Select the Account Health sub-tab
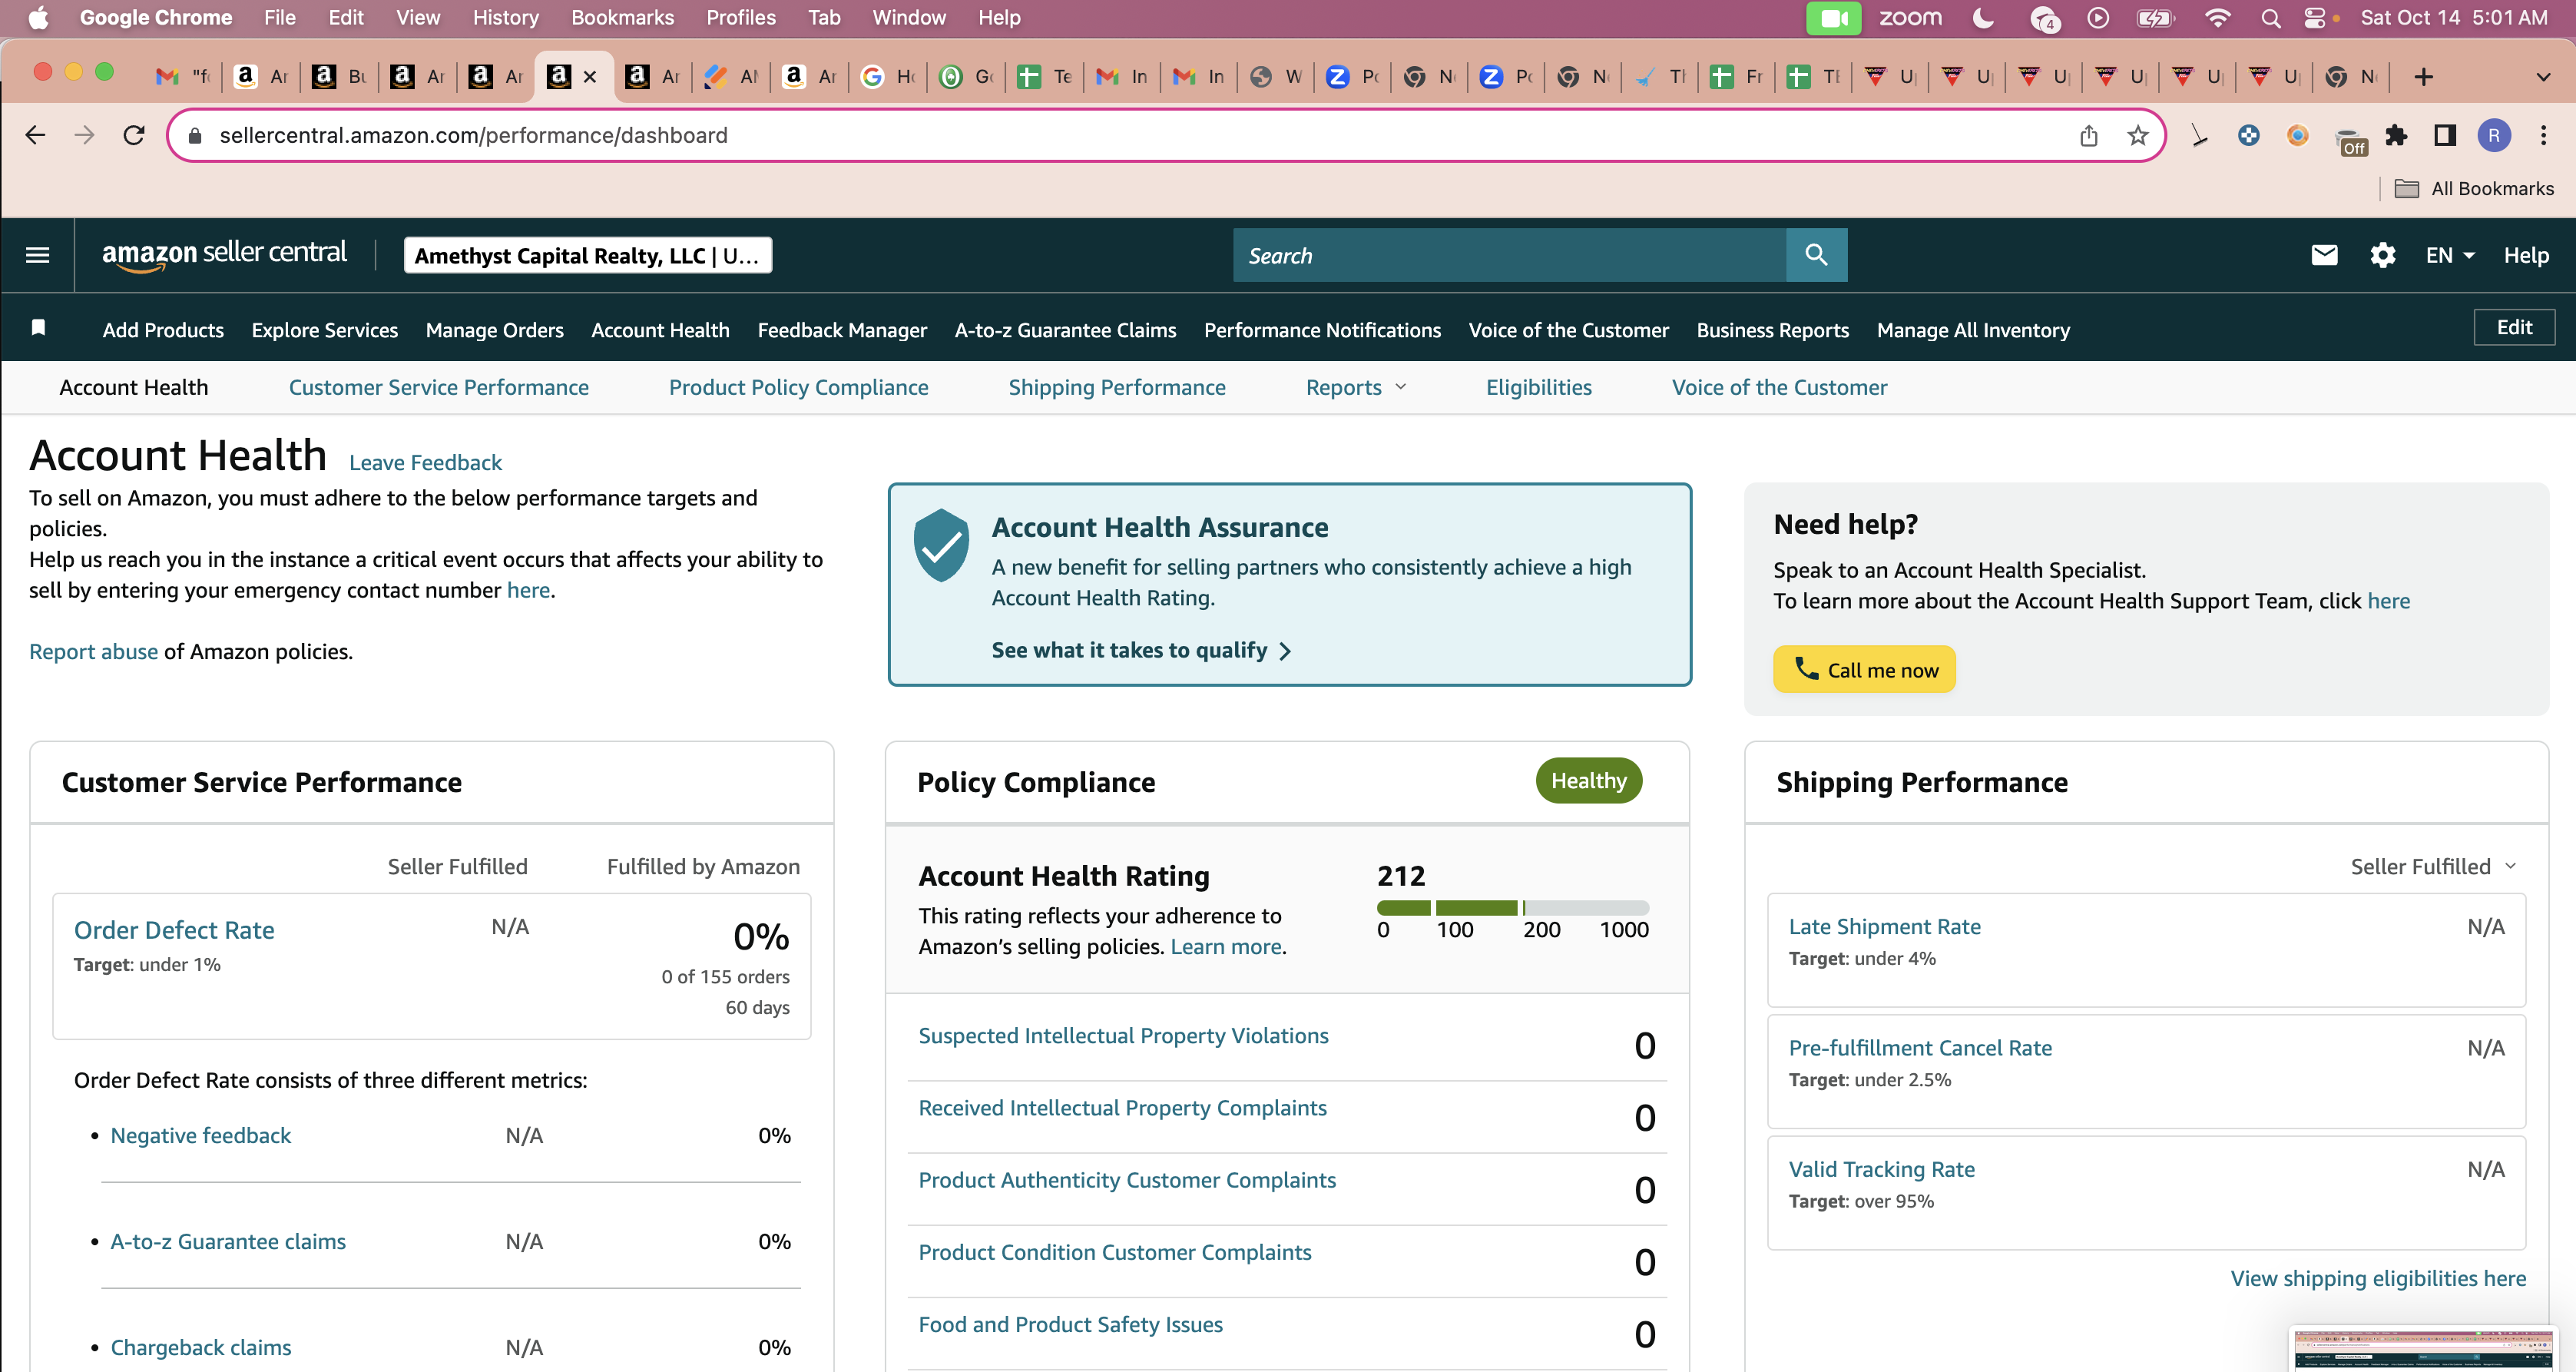The height and width of the screenshot is (1372, 2576). click(134, 387)
